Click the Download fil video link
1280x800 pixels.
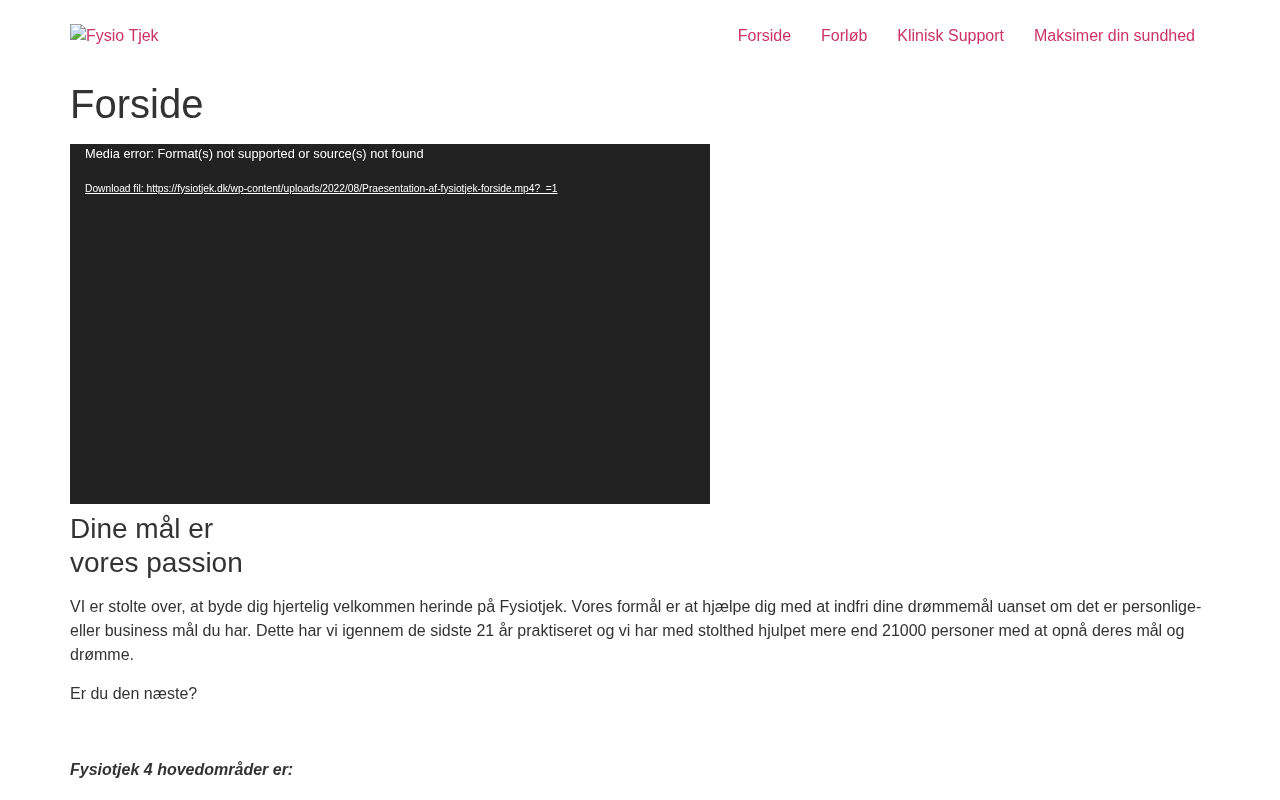pos(321,188)
